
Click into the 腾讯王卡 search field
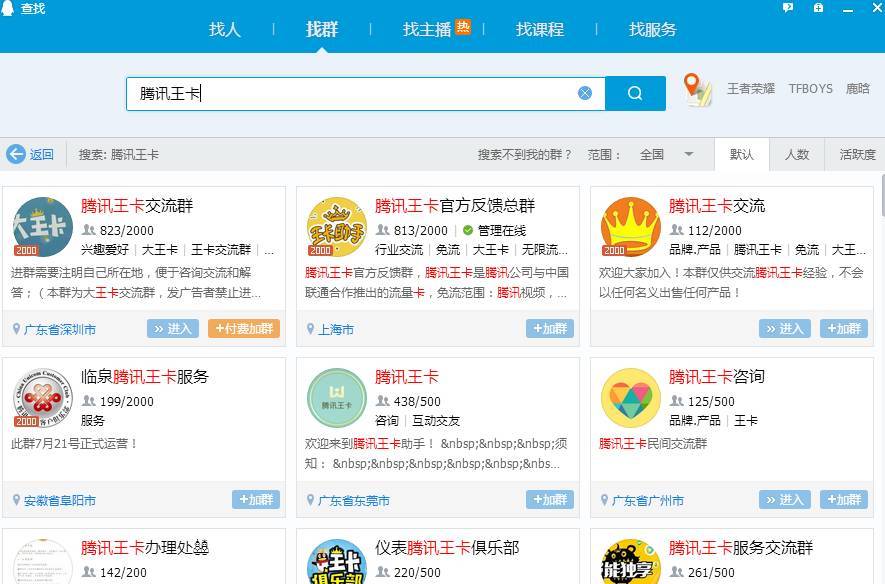pyautogui.click(x=350, y=93)
